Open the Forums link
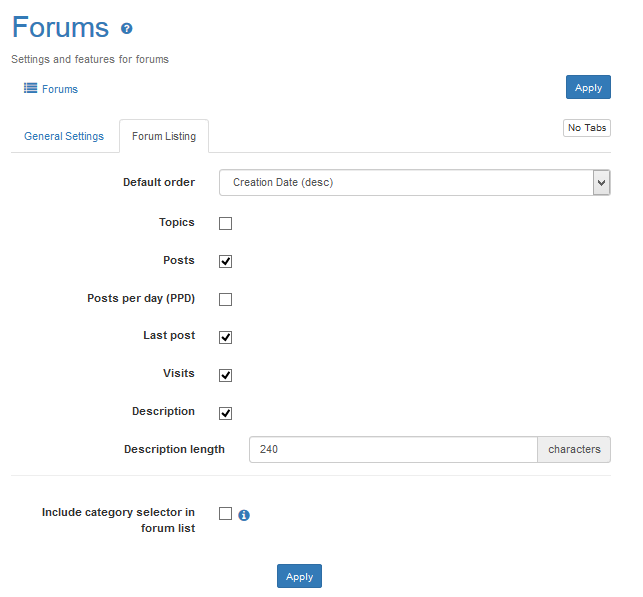This screenshot has width=643, height=597. click(x=60, y=89)
